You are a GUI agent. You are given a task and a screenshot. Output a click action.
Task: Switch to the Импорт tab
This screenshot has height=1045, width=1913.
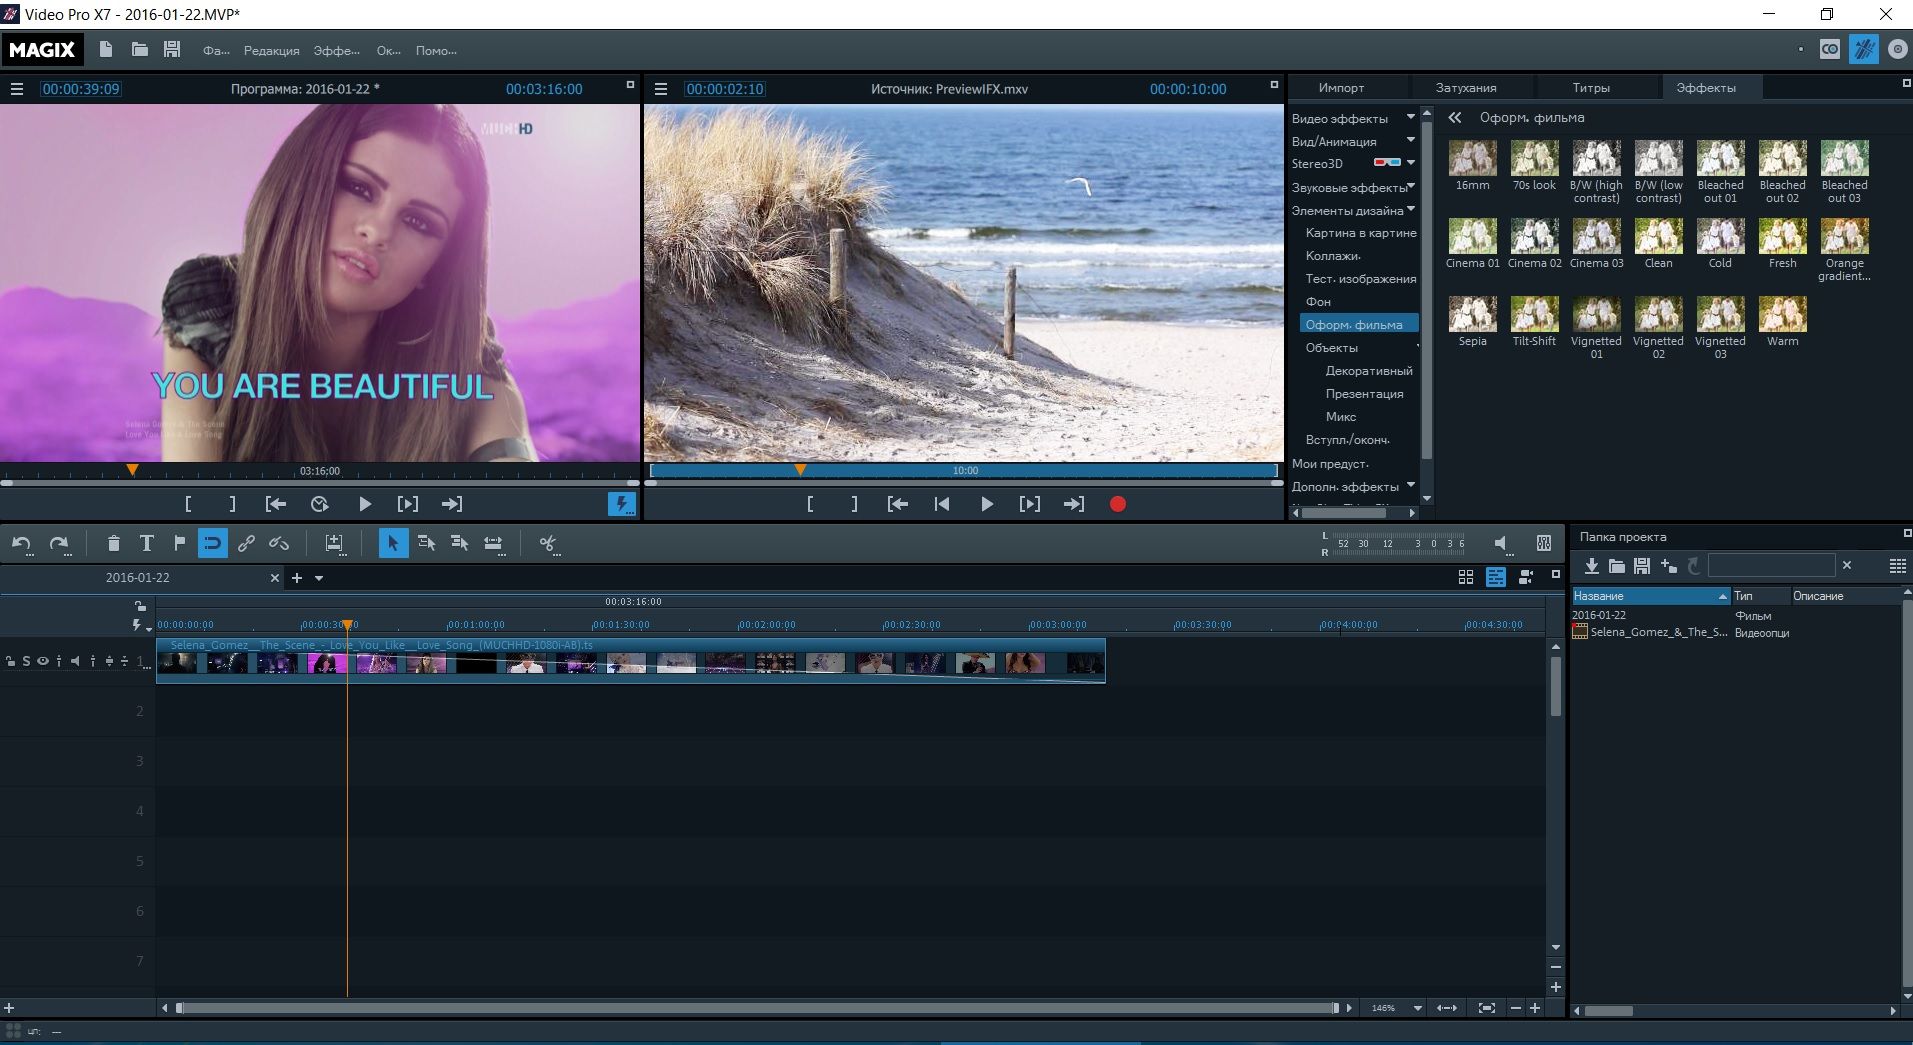click(x=1341, y=88)
